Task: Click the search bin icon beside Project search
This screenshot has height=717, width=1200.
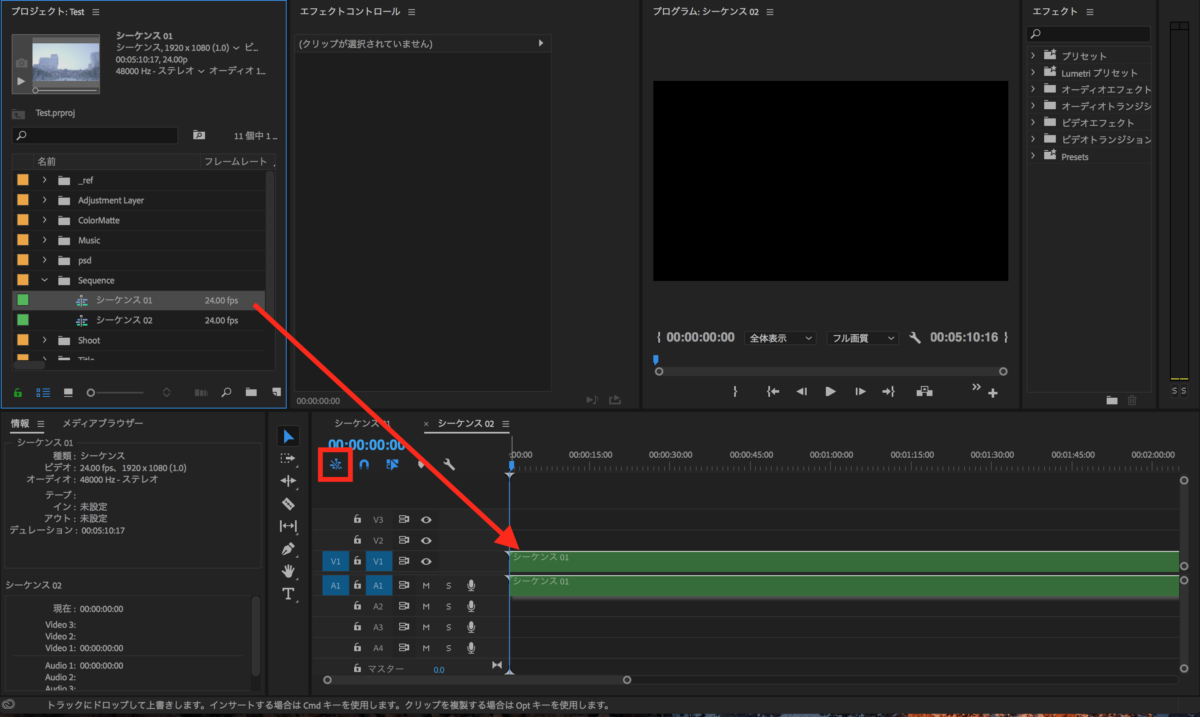Action: tap(199, 135)
